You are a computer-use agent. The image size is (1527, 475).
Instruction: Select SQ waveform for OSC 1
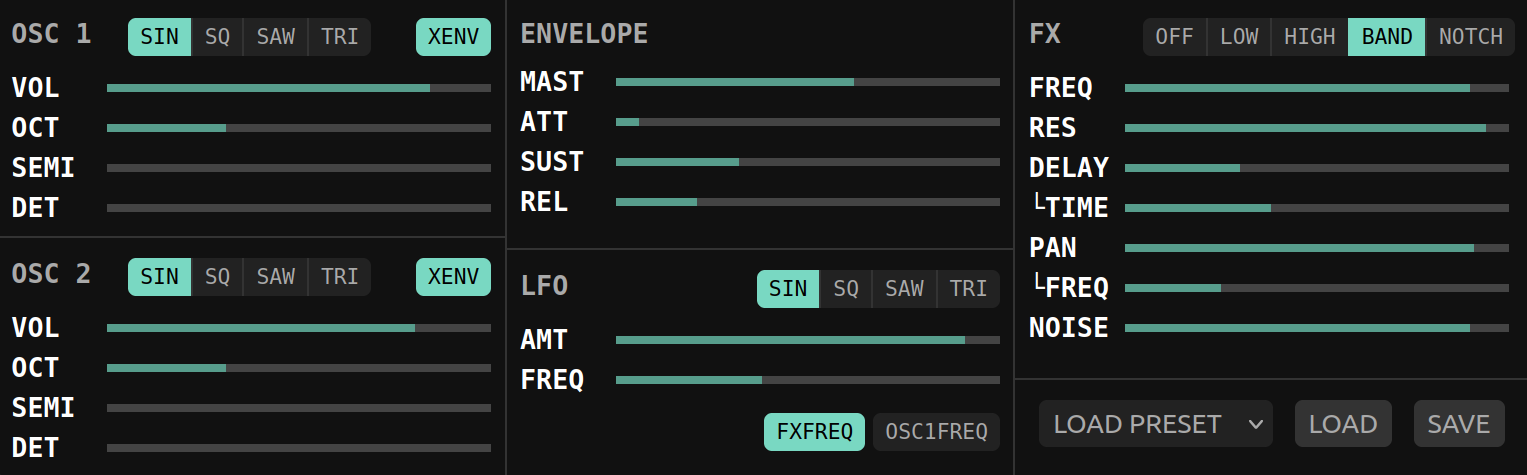point(217,37)
